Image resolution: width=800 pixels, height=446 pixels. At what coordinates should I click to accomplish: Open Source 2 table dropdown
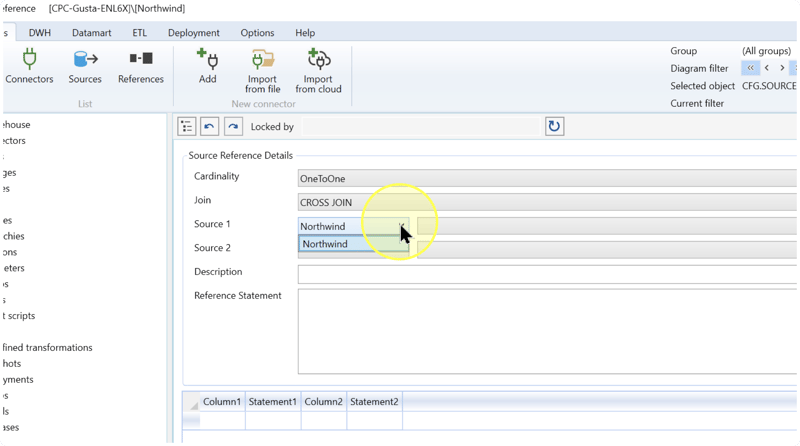click(607, 250)
